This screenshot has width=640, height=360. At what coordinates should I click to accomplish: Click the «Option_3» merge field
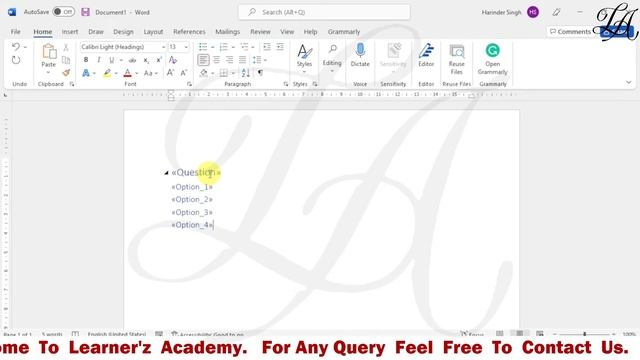pyautogui.click(x=192, y=212)
